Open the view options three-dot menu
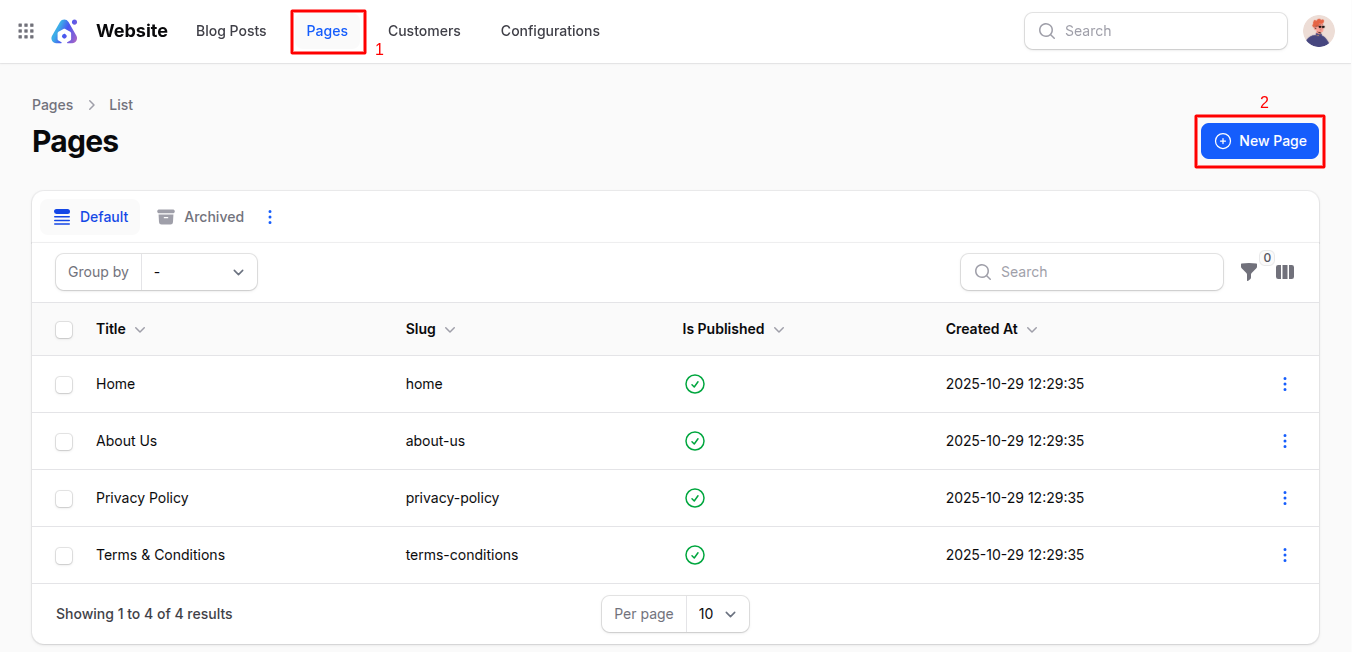1352x652 pixels. pyautogui.click(x=269, y=217)
